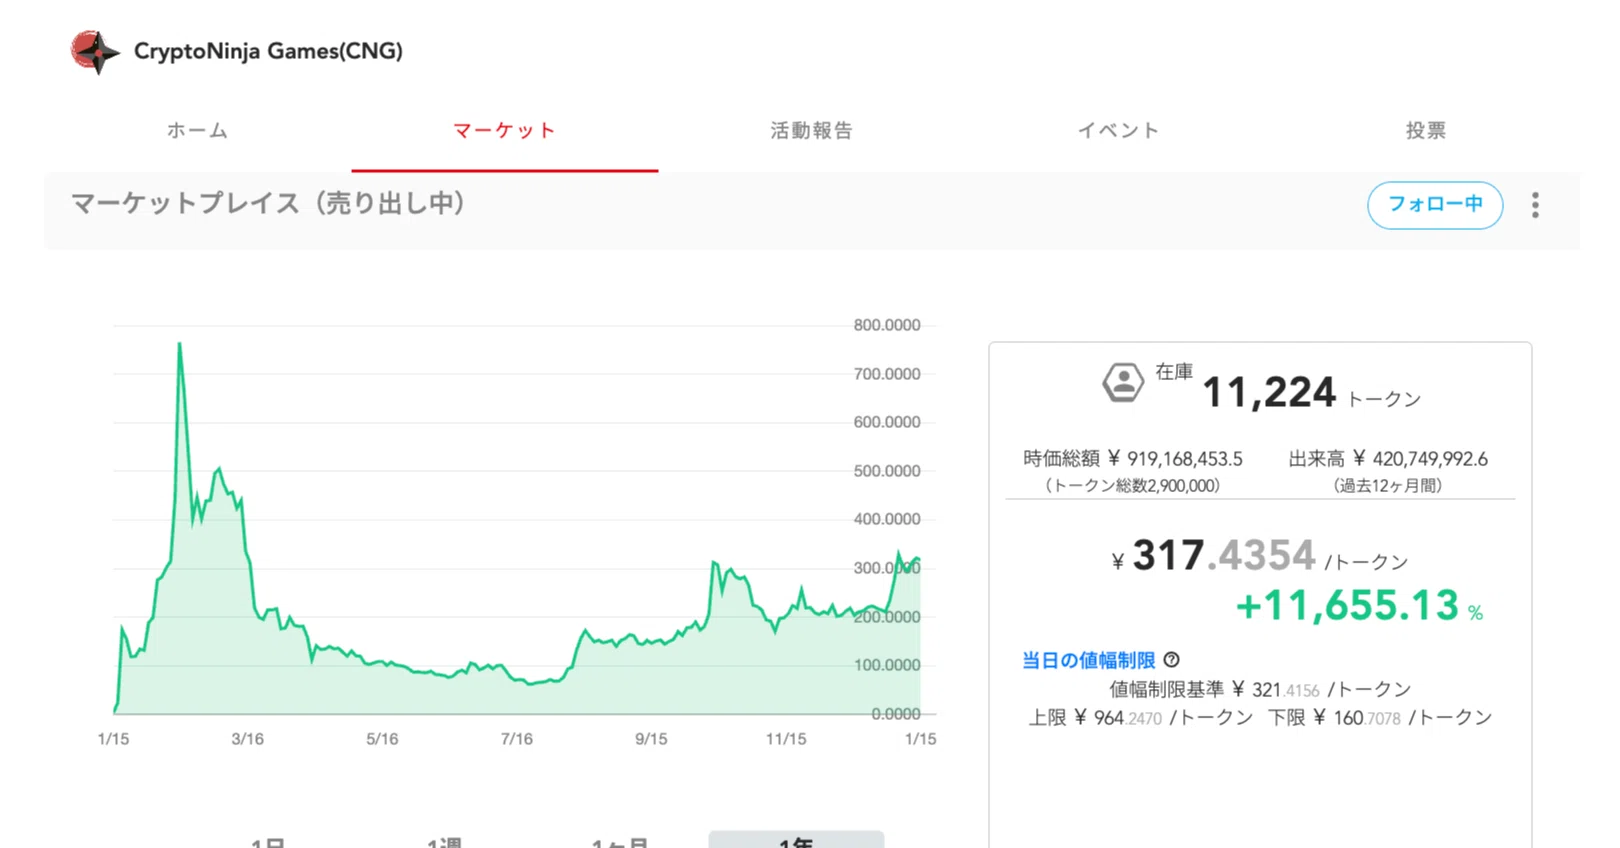Click the stock count 11,224

1268,392
